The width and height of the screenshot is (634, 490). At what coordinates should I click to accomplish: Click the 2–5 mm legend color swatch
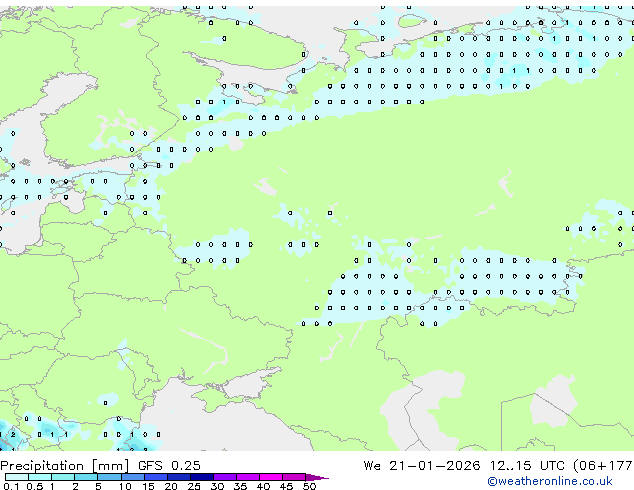point(86,477)
